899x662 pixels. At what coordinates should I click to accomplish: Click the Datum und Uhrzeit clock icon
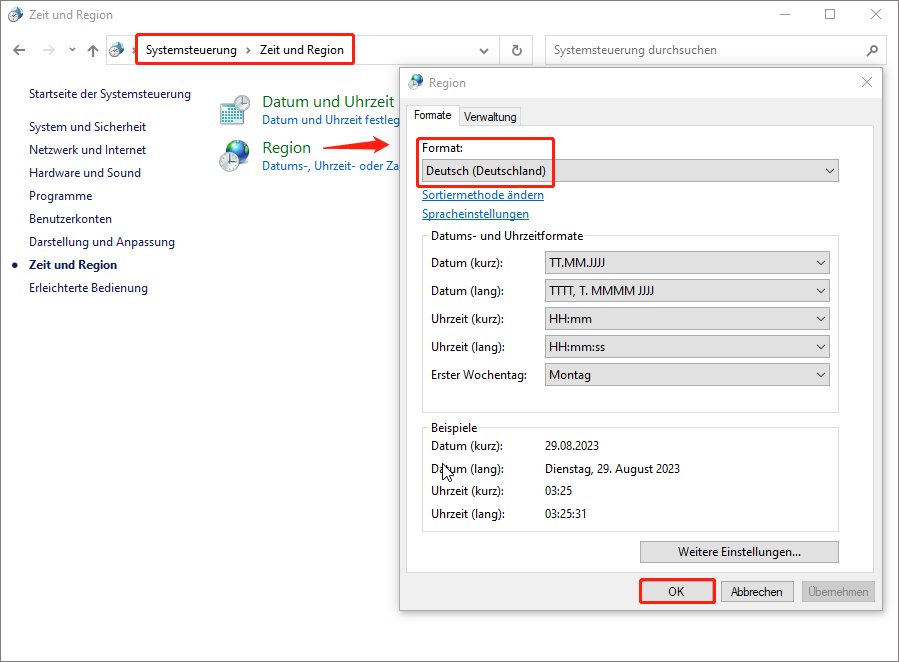point(235,110)
